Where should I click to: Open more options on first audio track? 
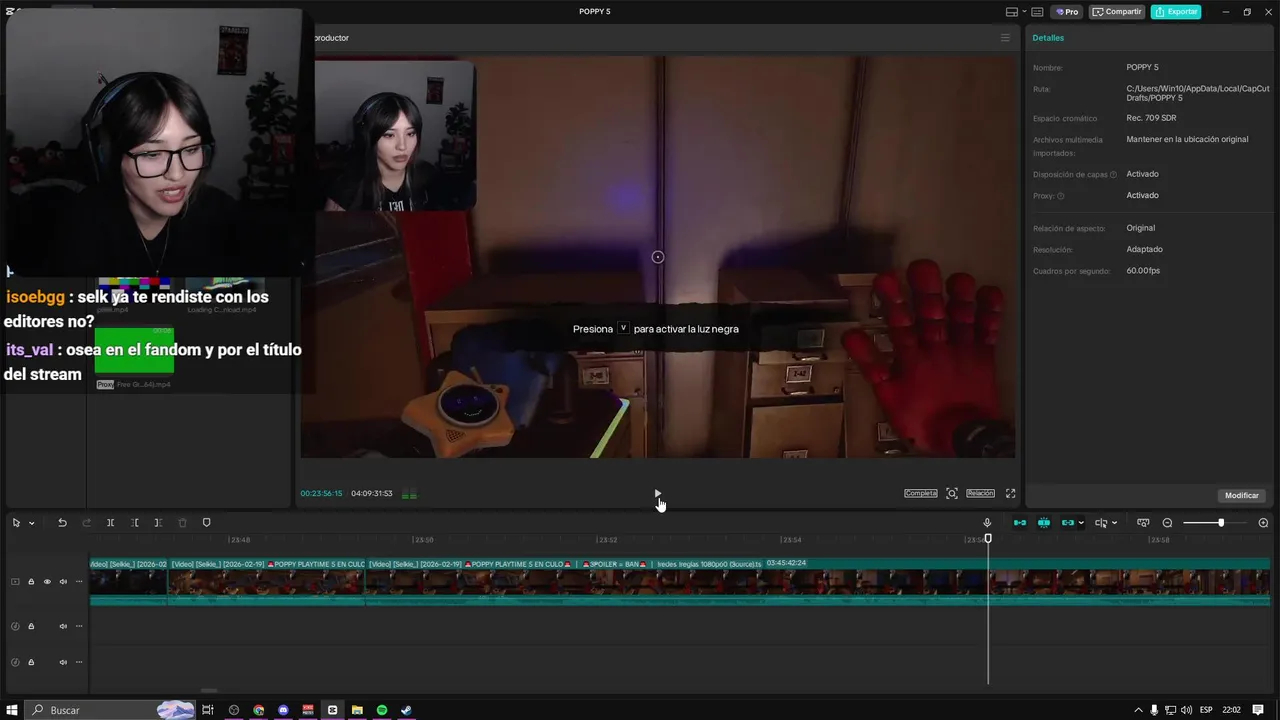tap(79, 626)
